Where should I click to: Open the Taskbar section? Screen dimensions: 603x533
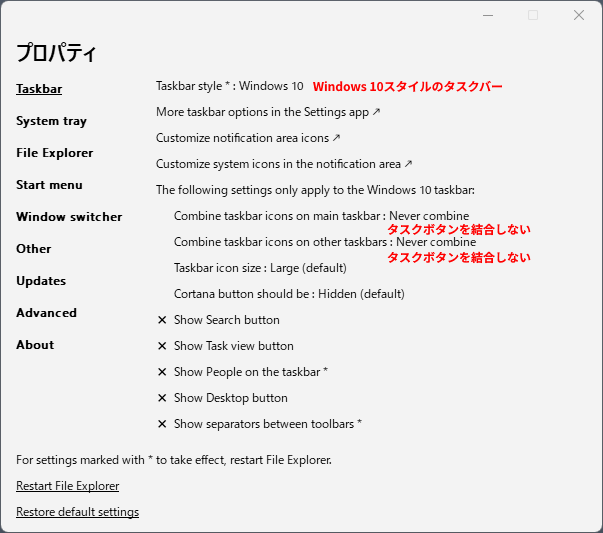pos(39,89)
